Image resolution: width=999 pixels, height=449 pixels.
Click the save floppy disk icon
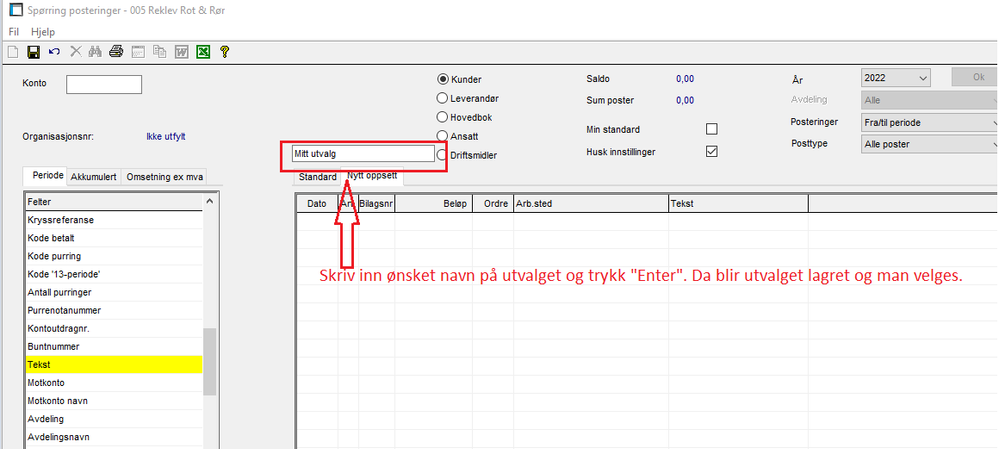point(34,52)
